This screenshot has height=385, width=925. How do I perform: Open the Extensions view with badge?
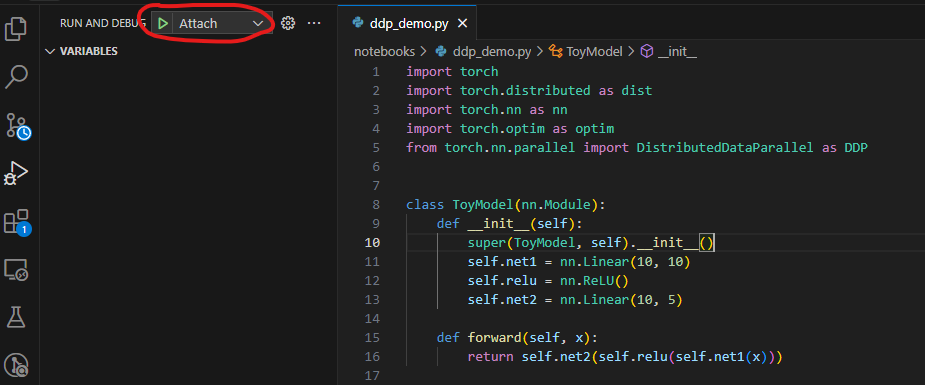point(17,222)
